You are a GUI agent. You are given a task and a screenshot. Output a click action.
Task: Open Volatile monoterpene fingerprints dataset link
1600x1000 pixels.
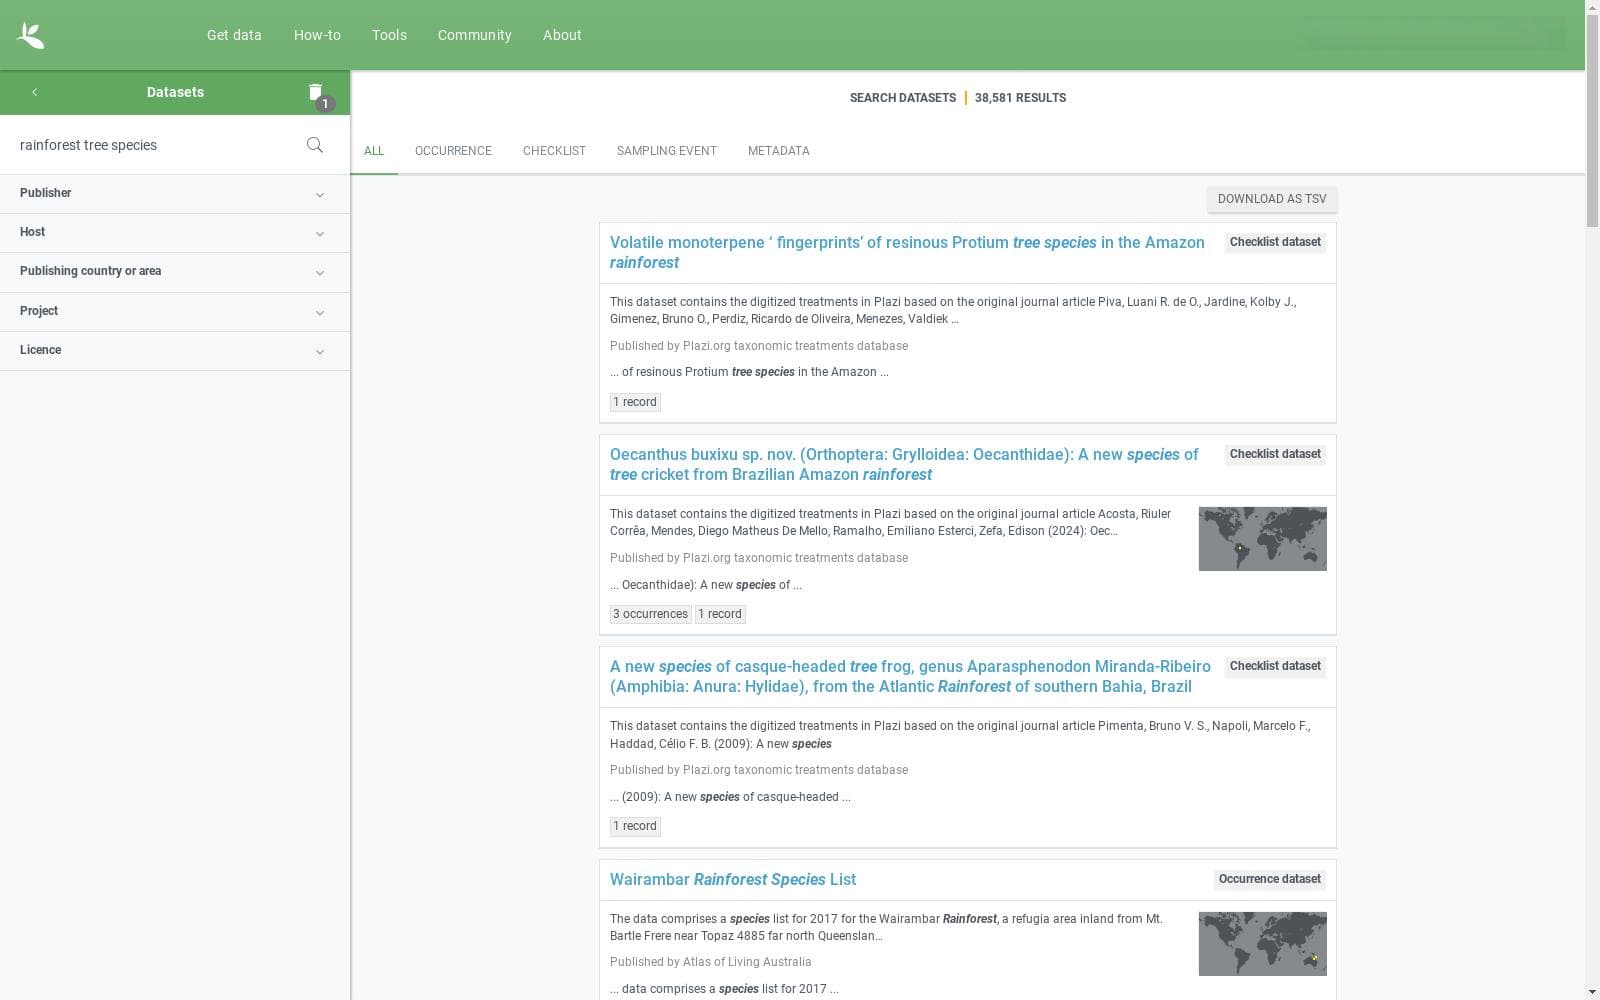[x=907, y=252]
